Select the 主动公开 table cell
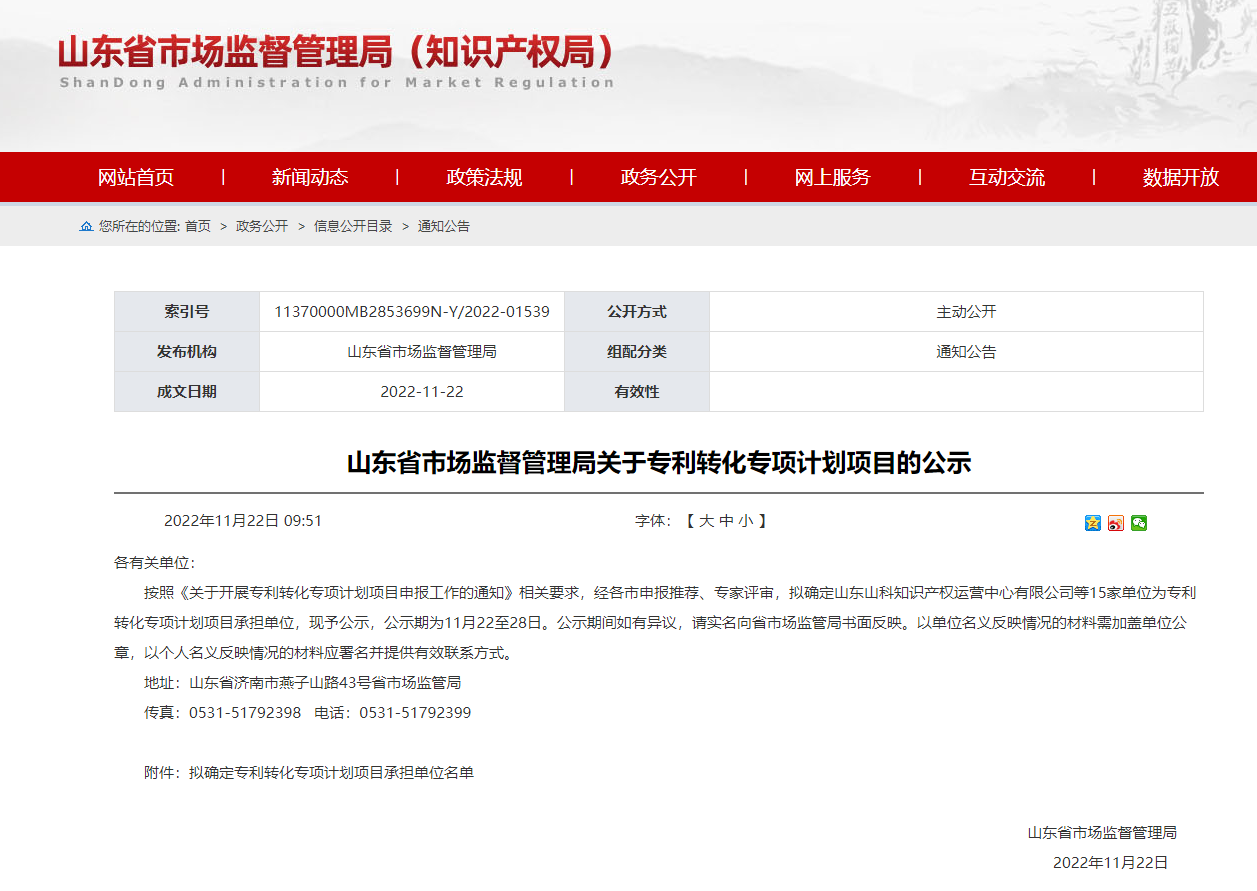Viewport: 1257px width, 891px height. click(x=955, y=311)
